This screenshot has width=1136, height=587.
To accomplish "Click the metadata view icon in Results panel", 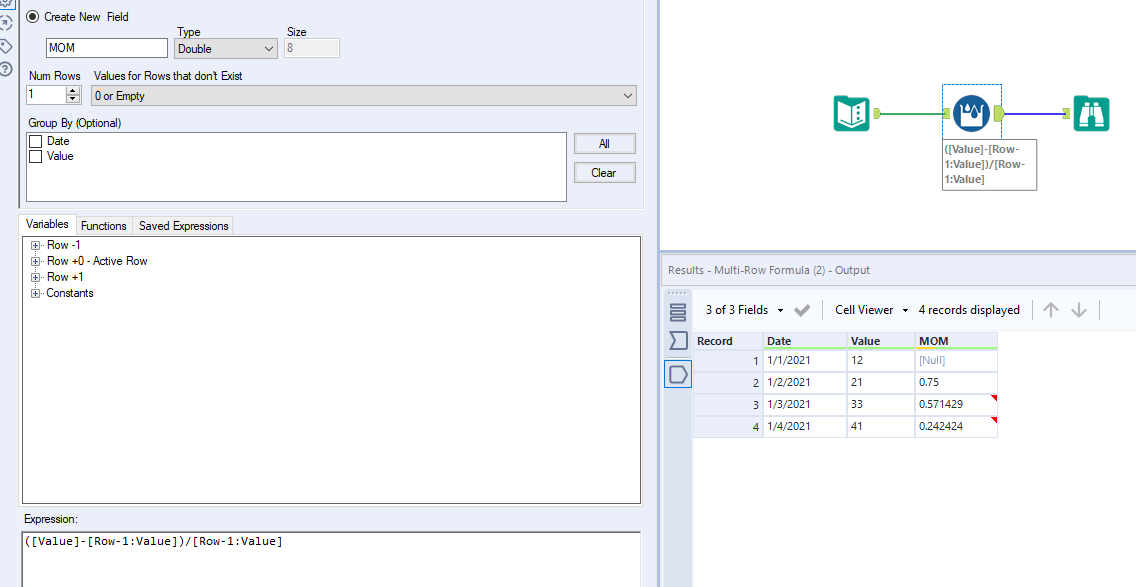I will 678,313.
